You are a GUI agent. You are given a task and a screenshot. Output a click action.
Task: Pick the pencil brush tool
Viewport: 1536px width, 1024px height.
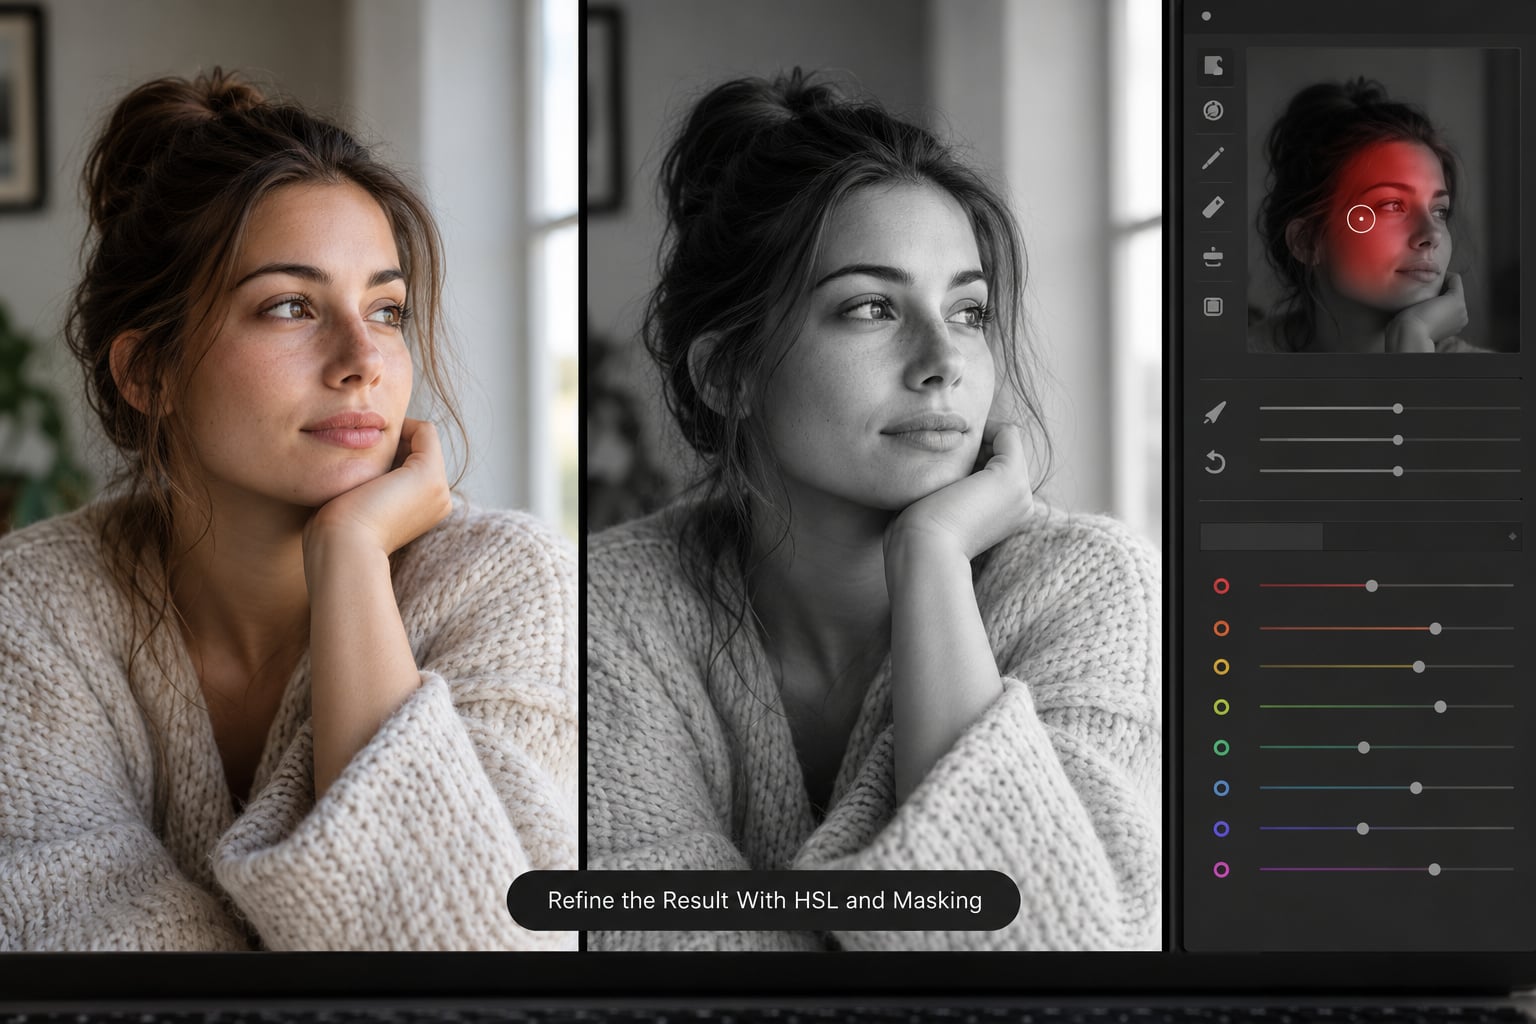[1213, 158]
